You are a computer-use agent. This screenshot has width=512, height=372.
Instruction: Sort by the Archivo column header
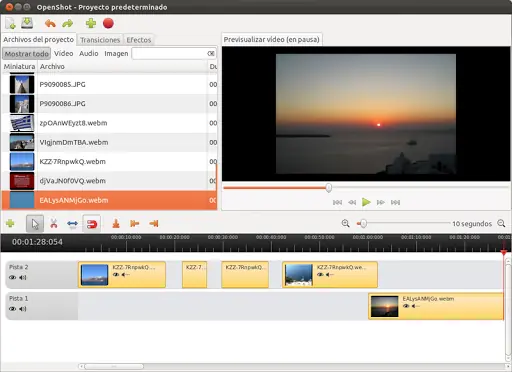122,67
